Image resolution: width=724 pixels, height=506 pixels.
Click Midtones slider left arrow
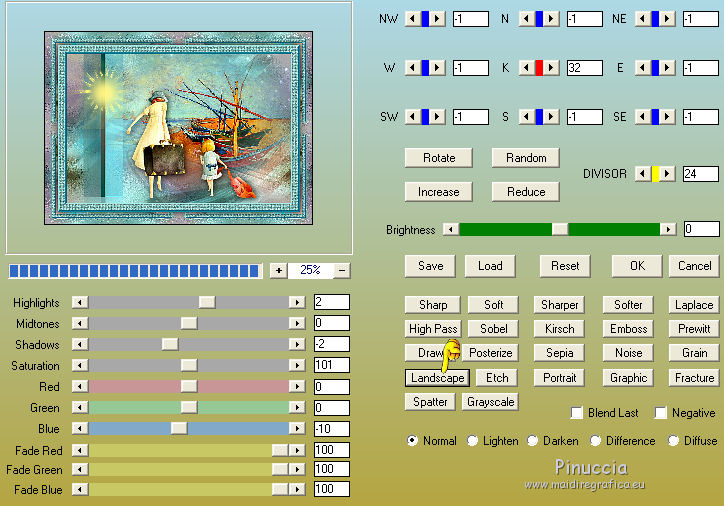coord(80,323)
